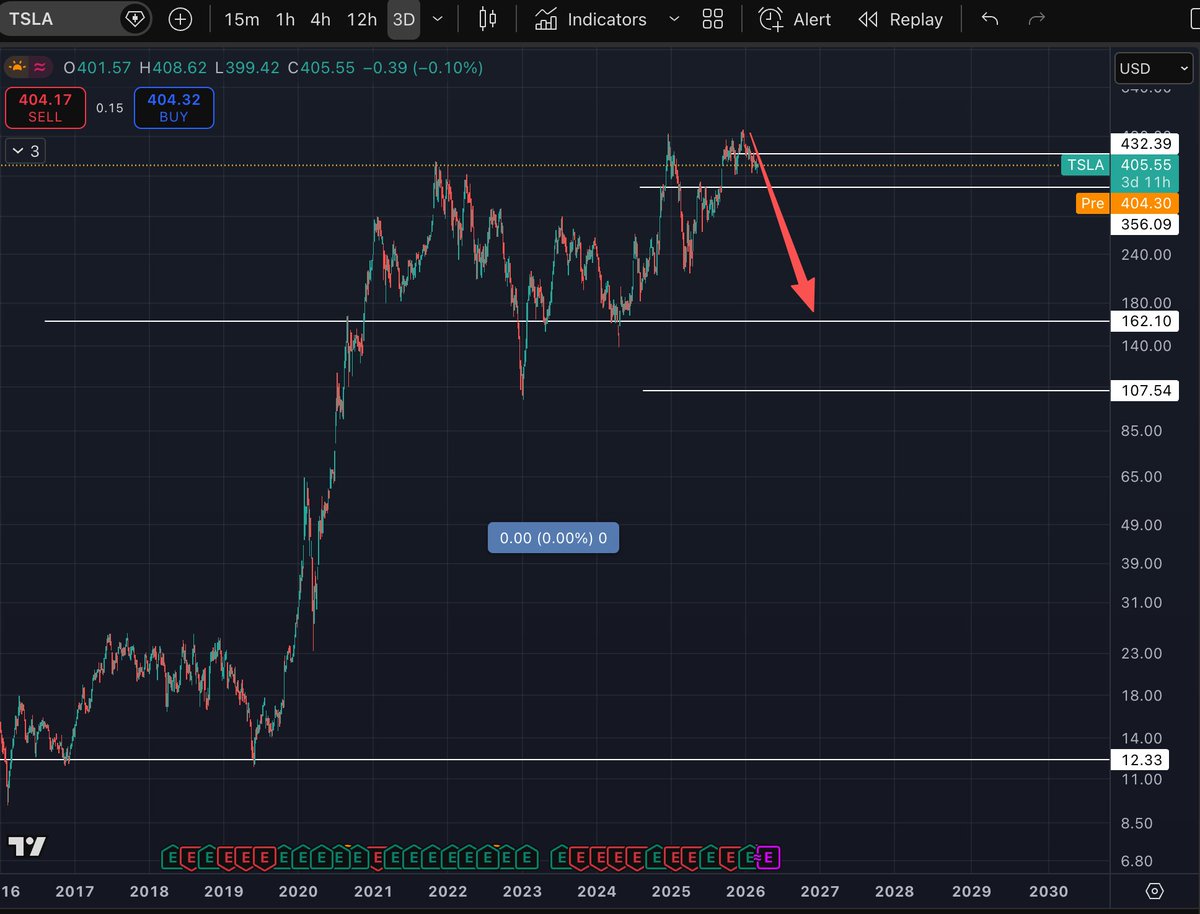Click the O401.57 open value in legend

pyautogui.click(x=98, y=68)
